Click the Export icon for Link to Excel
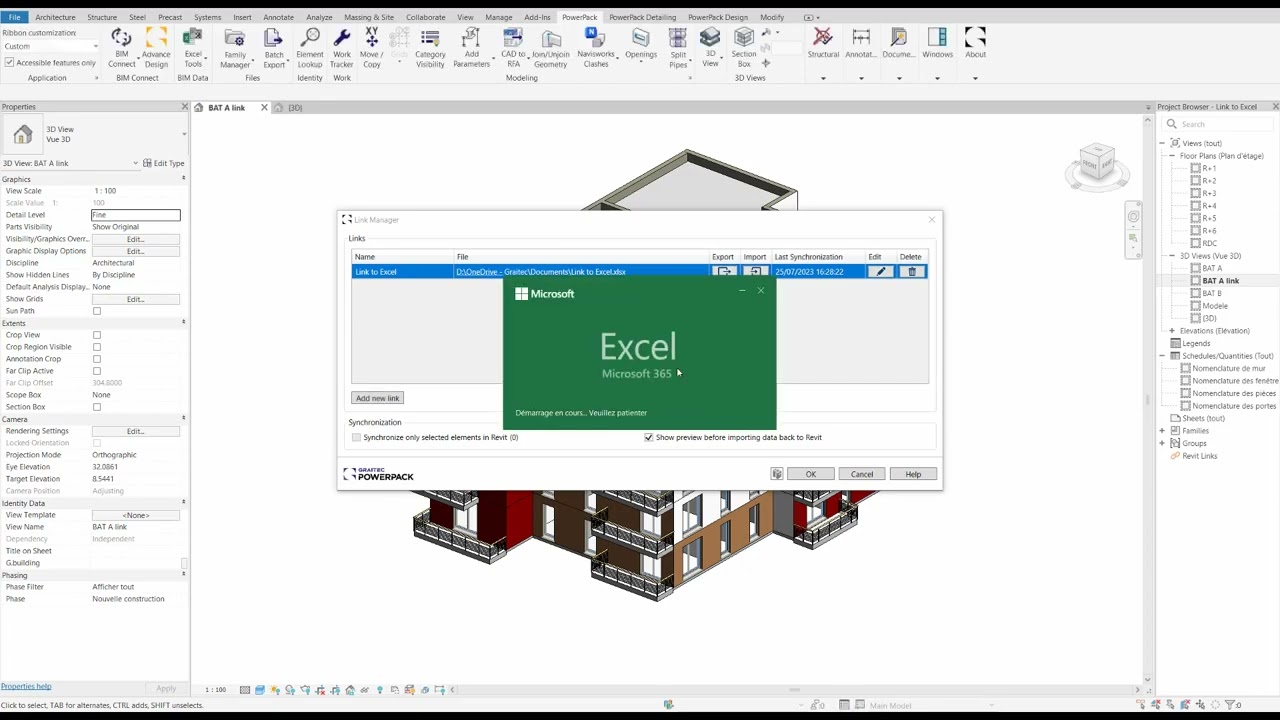This screenshot has height=720, width=1280. 724,272
